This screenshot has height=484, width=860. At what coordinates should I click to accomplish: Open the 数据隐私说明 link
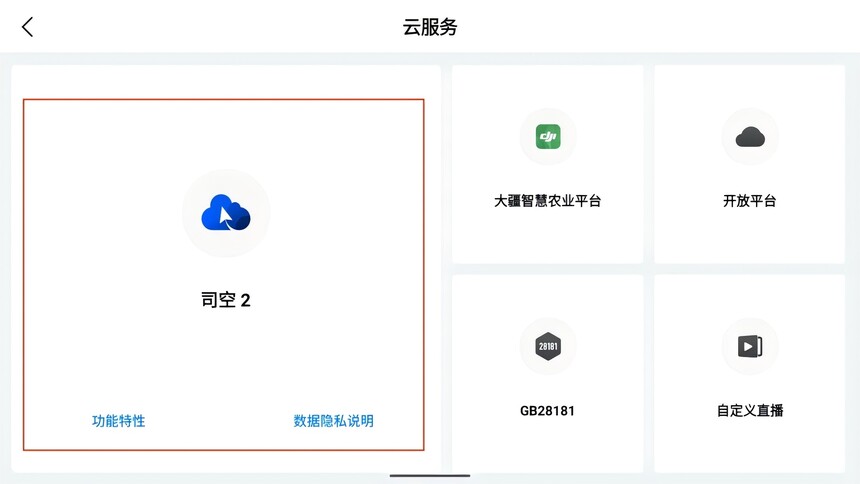click(x=333, y=421)
